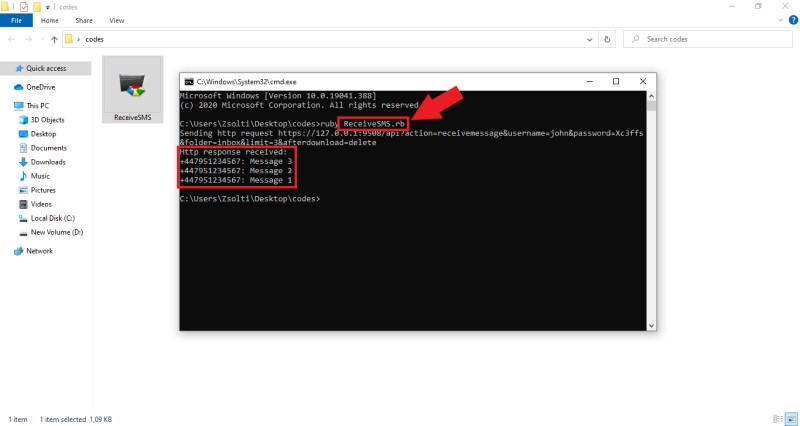The height and width of the screenshot is (426, 800).
Task: Select Local Disk (C:) drive
Action: click(53, 218)
